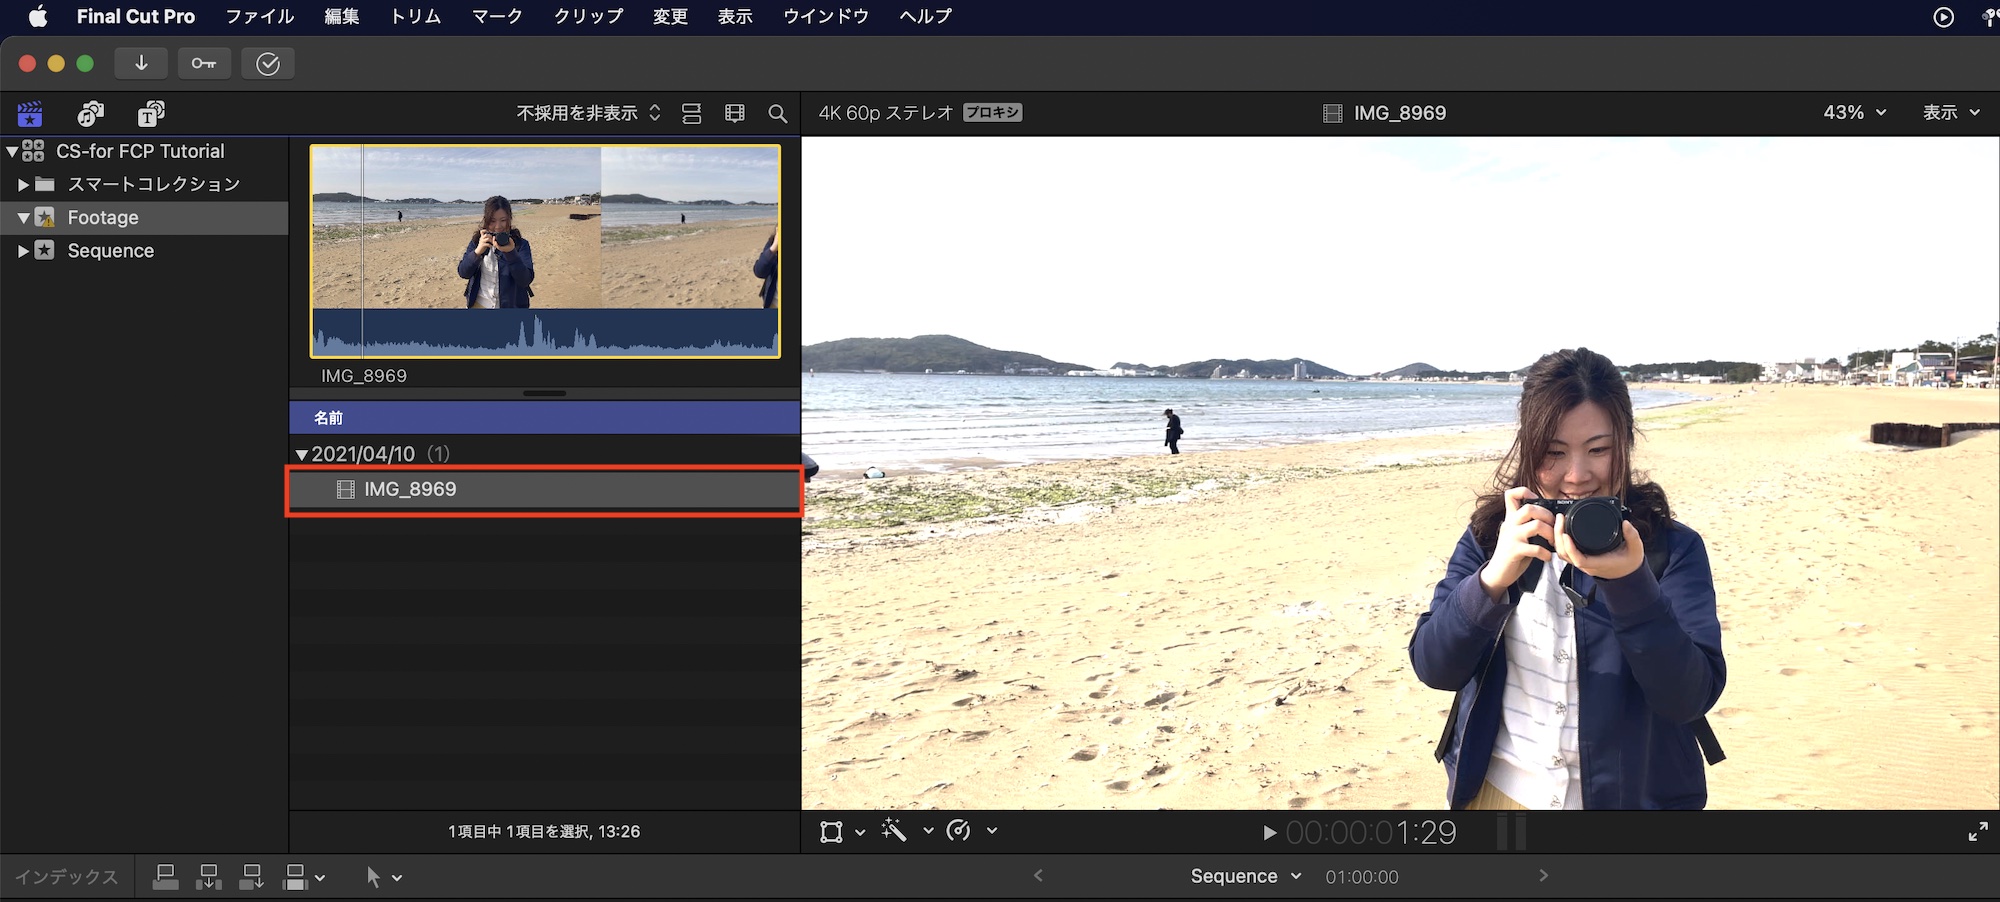
Task: Open the ファイル menu
Action: tap(259, 16)
